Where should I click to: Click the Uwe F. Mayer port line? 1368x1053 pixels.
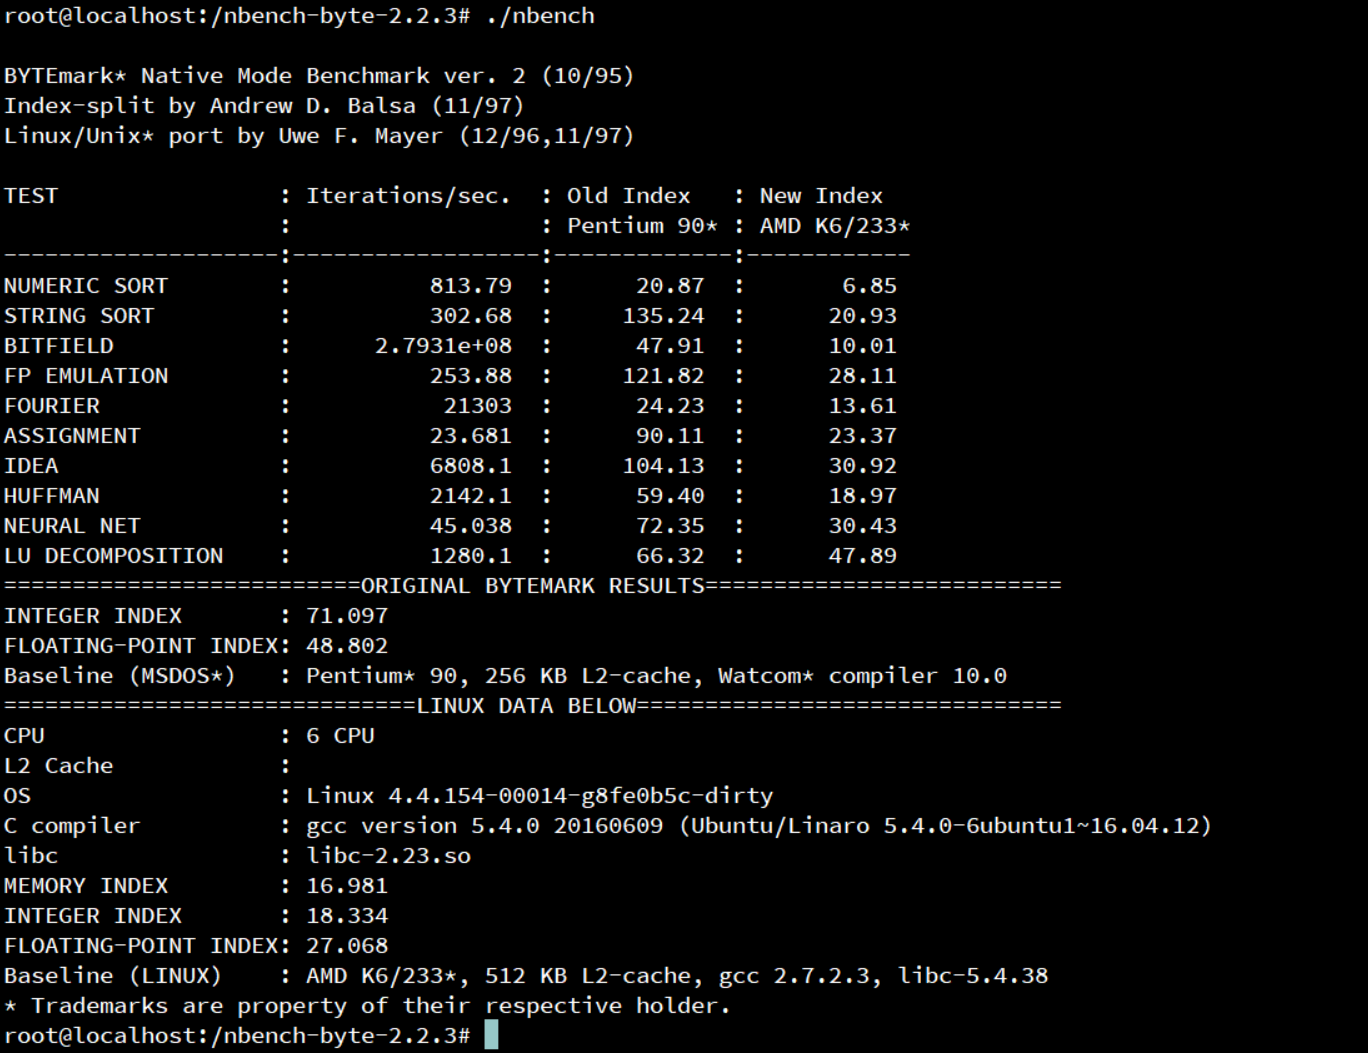319,136
